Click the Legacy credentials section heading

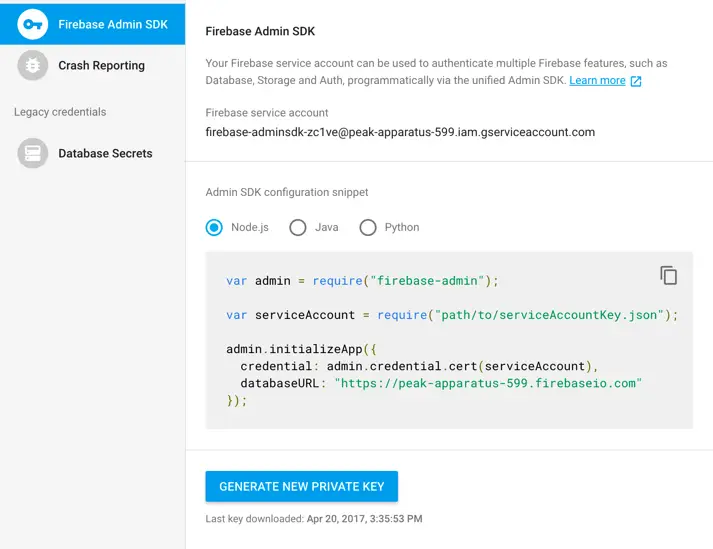[x=60, y=112]
